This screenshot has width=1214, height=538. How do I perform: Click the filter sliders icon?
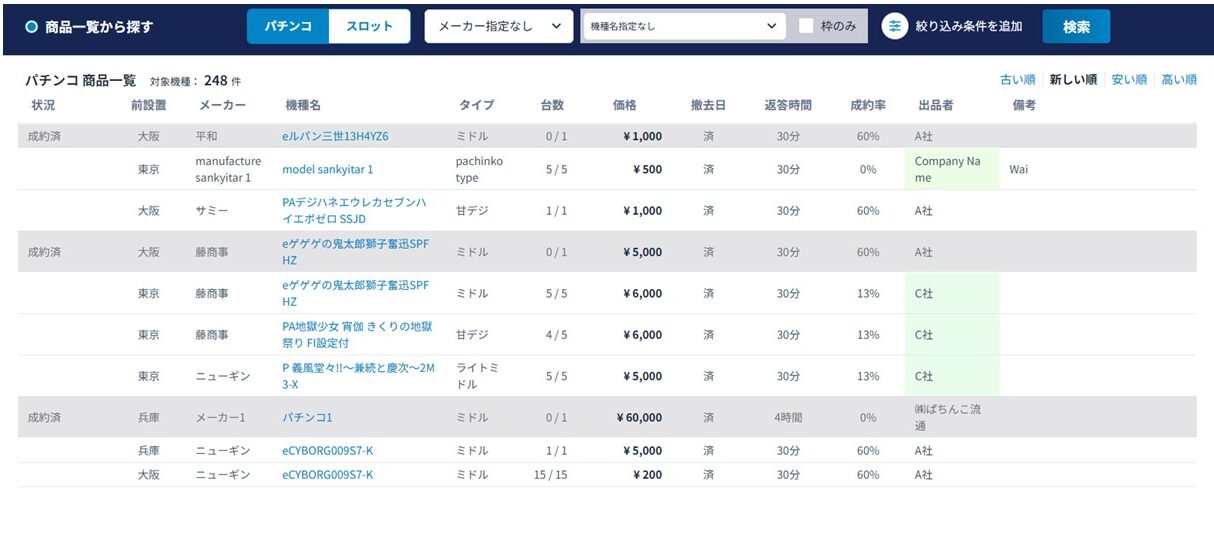tap(894, 27)
